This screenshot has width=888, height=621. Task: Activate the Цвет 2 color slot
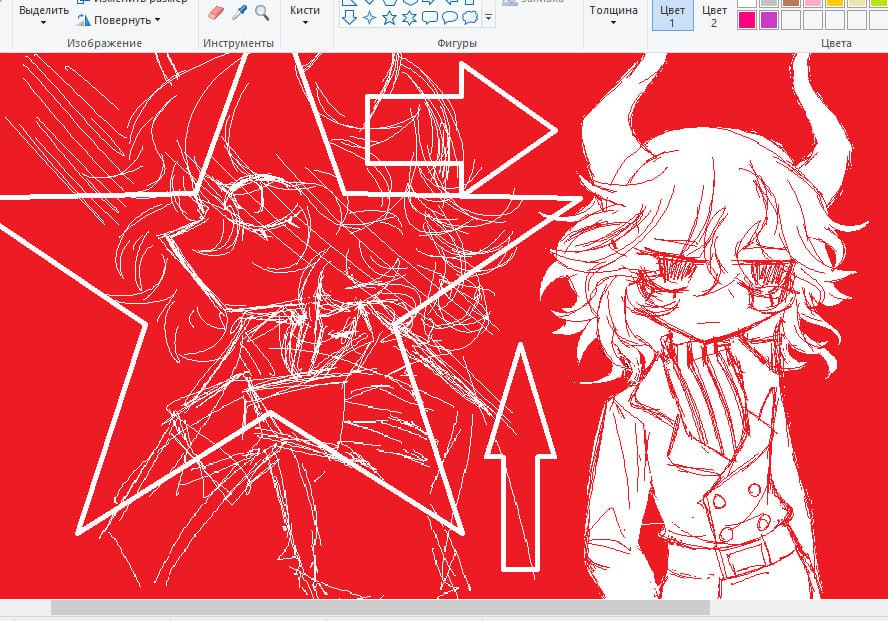pos(714,15)
